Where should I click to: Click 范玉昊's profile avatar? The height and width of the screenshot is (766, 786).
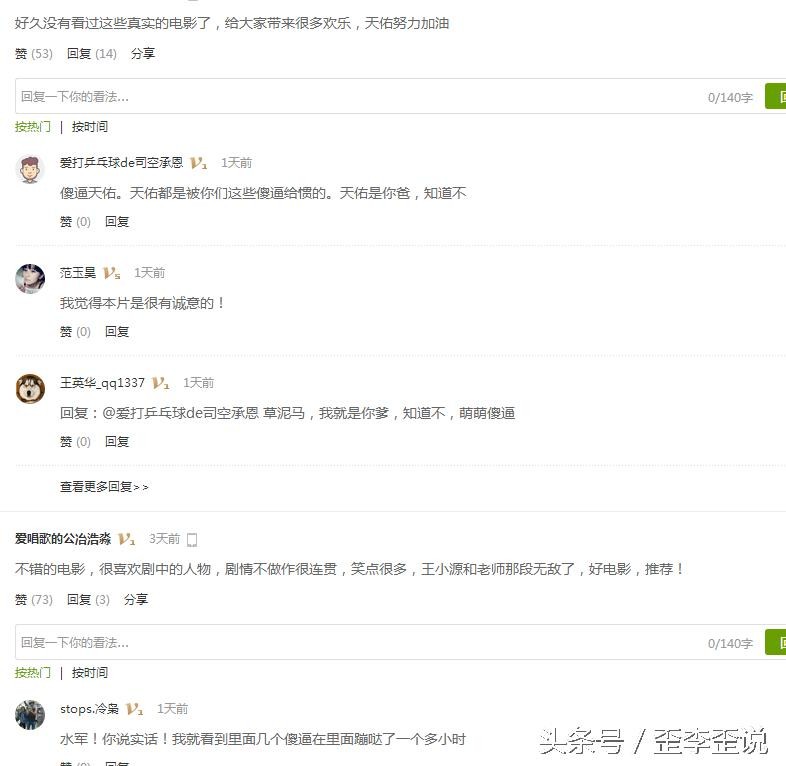(30, 279)
